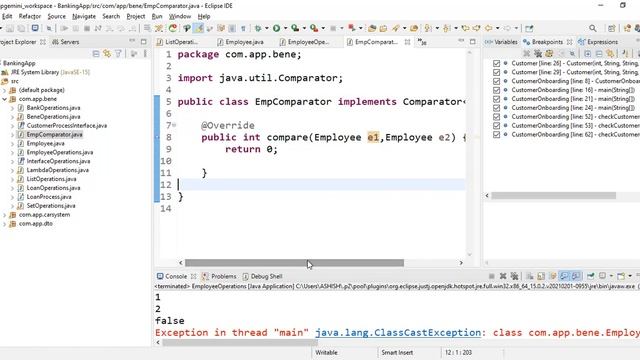Show hidden editor tabs overflow list
Viewport: 640px width, 360px height.
click(x=422, y=42)
